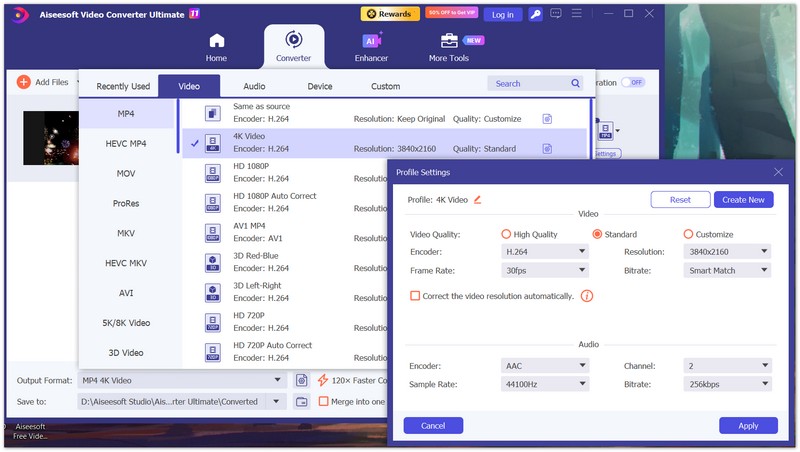Enable Merge into one file checkbox
The height and width of the screenshot is (452, 800).
pyautogui.click(x=323, y=401)
